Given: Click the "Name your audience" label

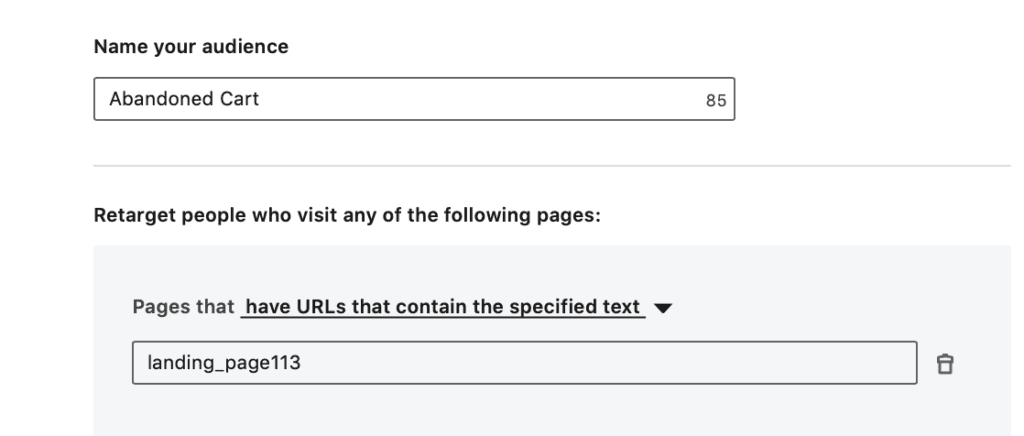Looking at the screenshot, I should (190, 47).
